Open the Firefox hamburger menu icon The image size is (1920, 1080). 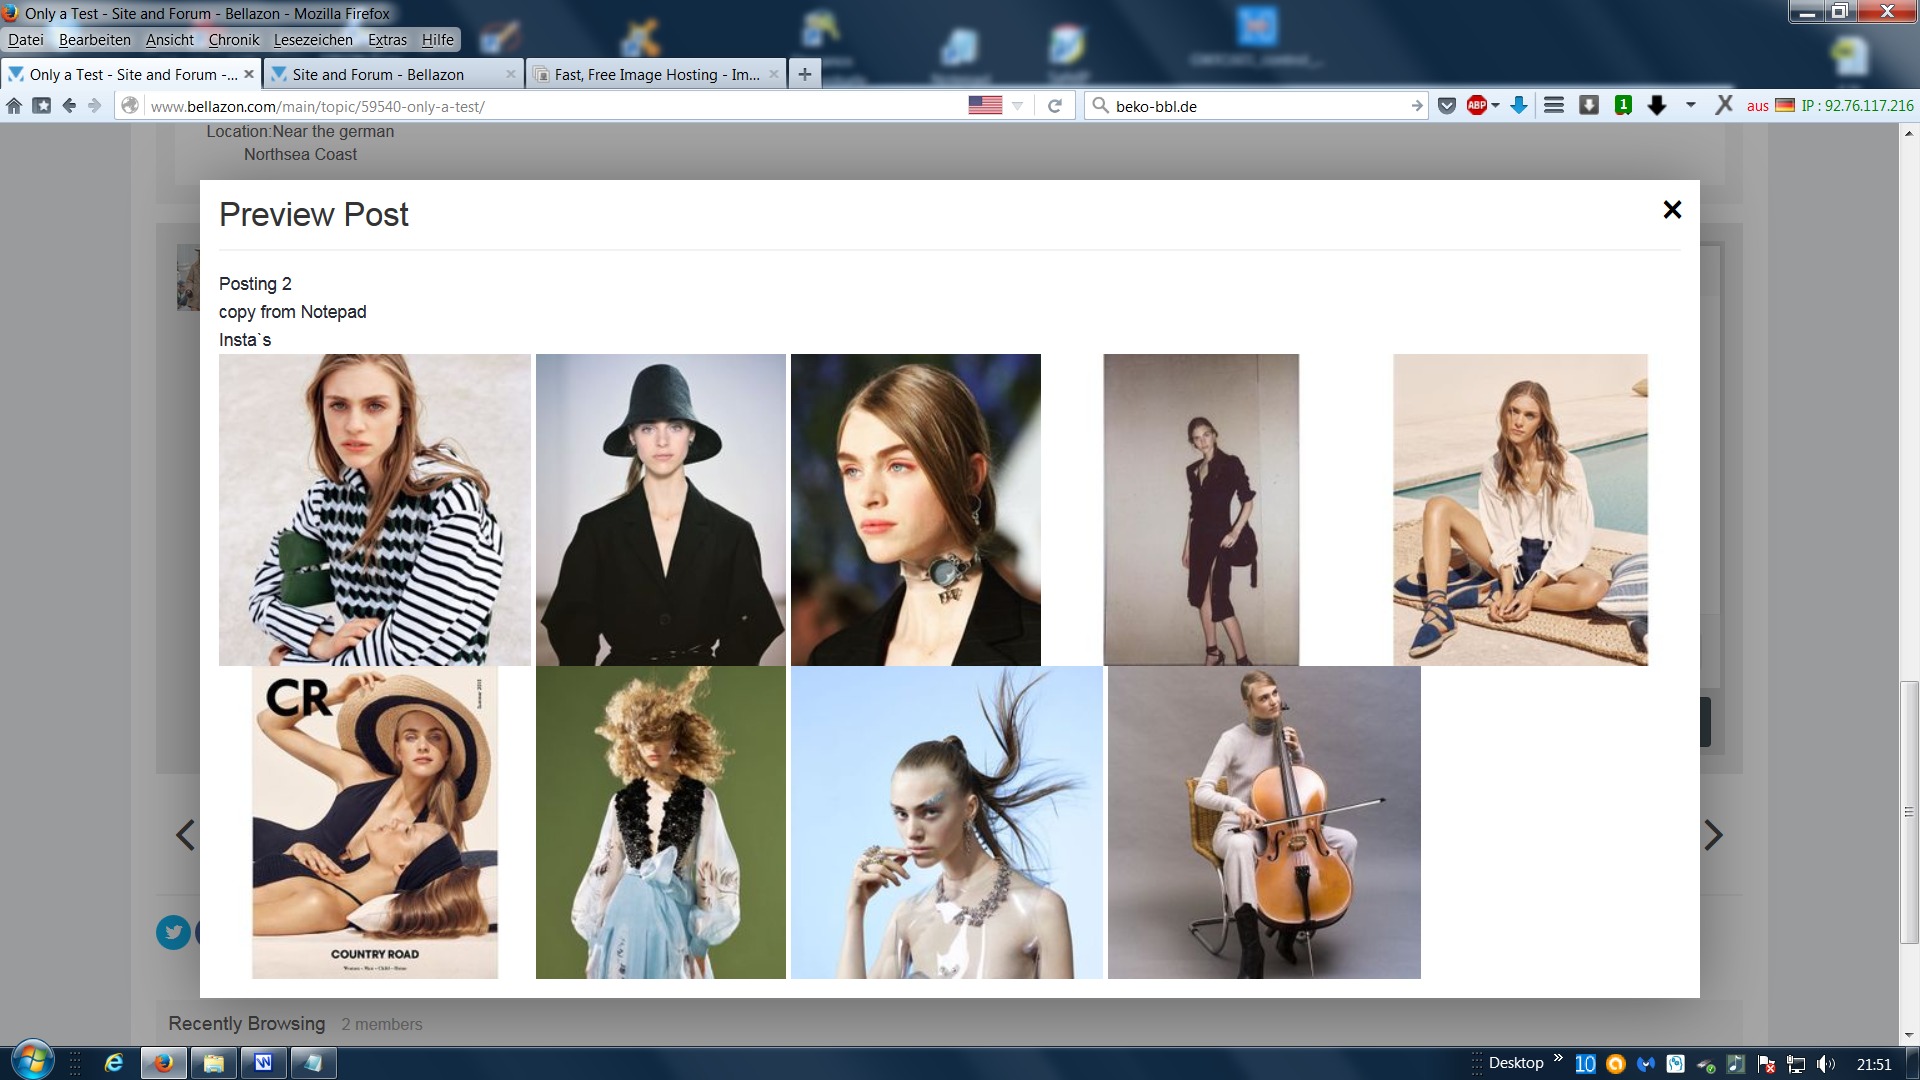1554,106
